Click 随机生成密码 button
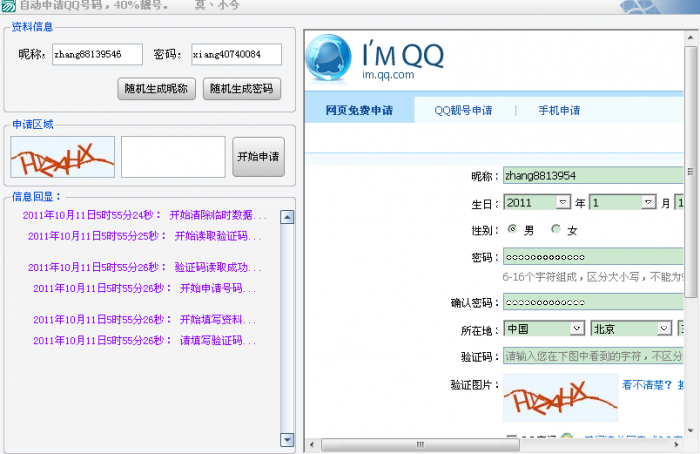700x454 pixels. (242, 88)
